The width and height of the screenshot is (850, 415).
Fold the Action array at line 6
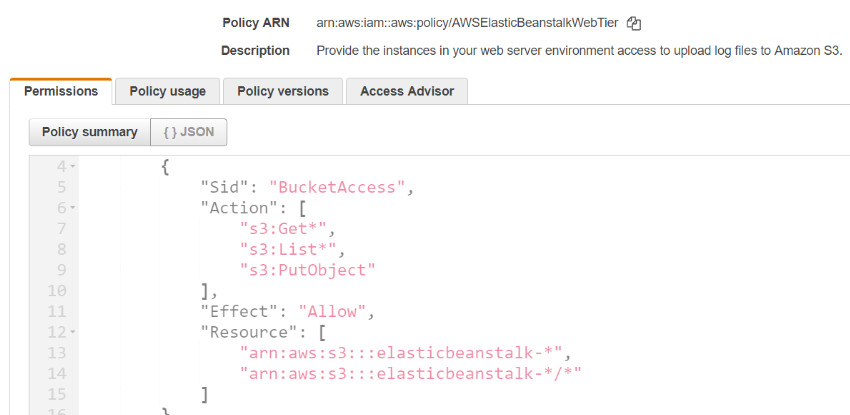pos(73,208)
